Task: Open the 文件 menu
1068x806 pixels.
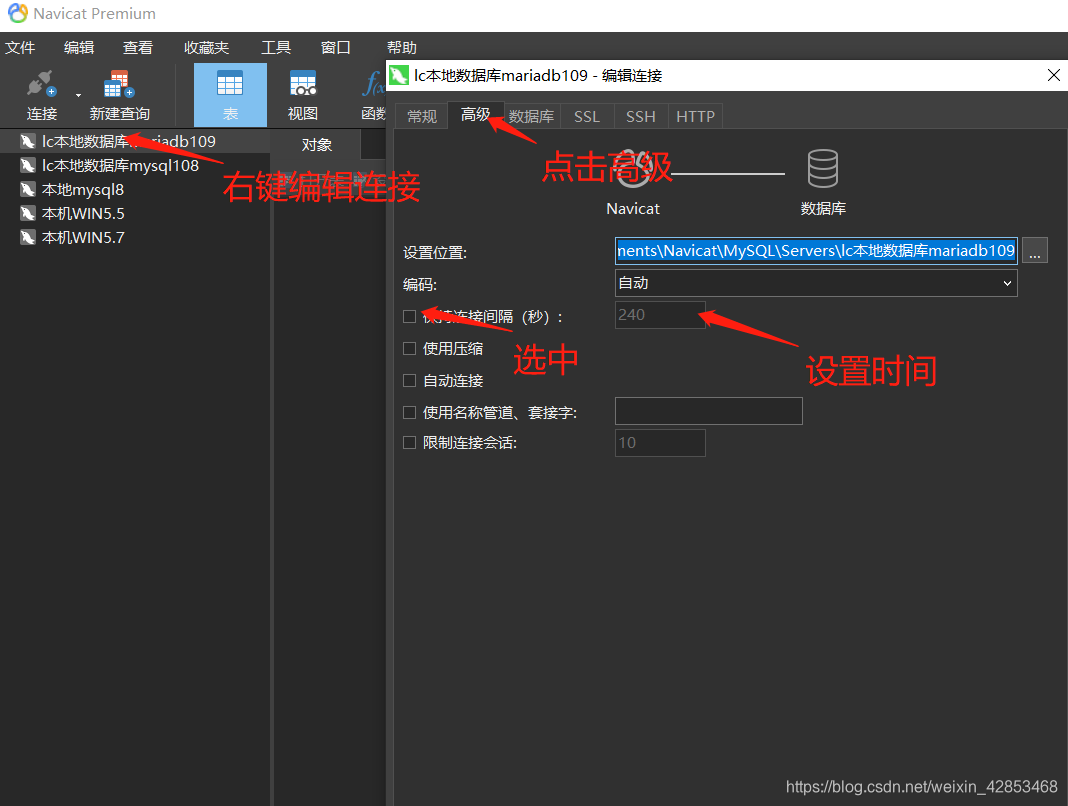Action: click(x=20, y=47)
